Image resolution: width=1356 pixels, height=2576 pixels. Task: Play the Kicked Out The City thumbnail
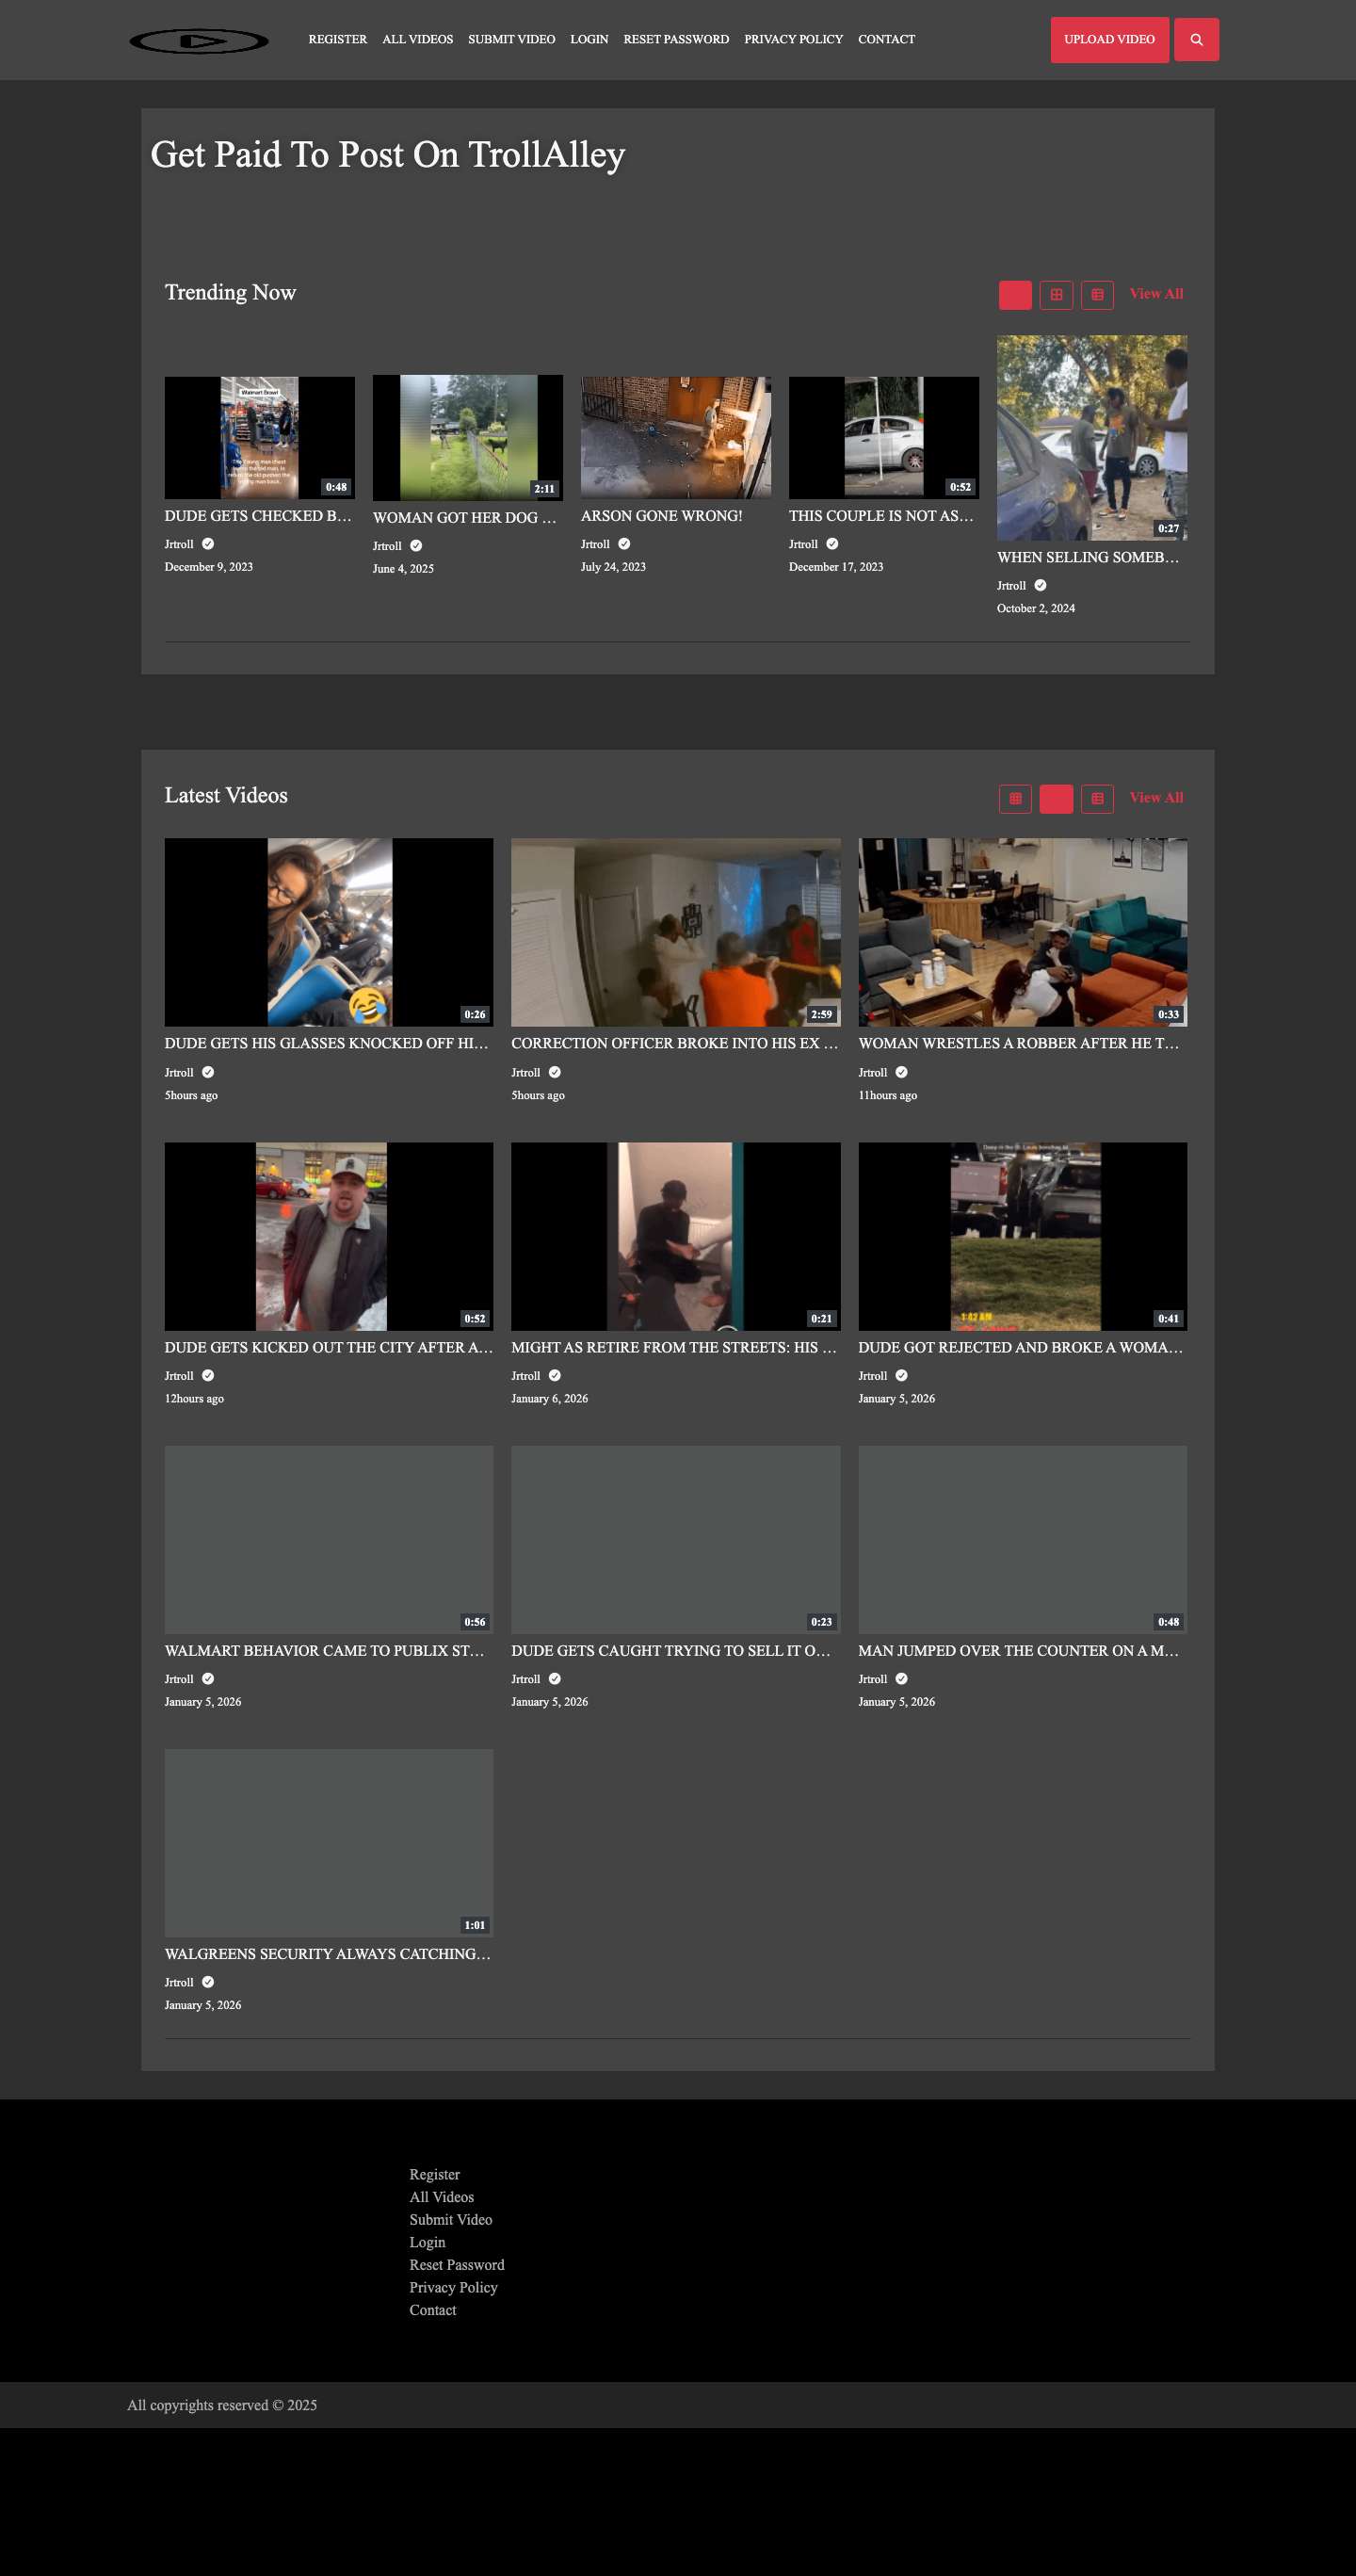[x=328, y=1236]
